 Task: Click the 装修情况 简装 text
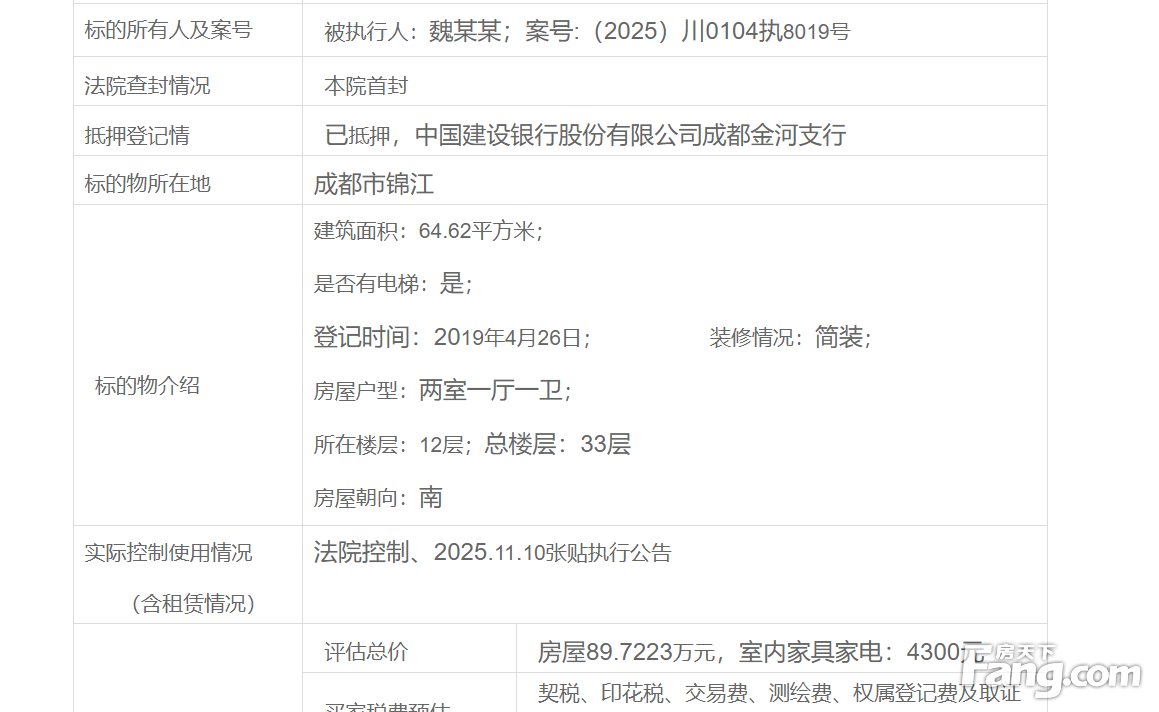click(790, 338)
